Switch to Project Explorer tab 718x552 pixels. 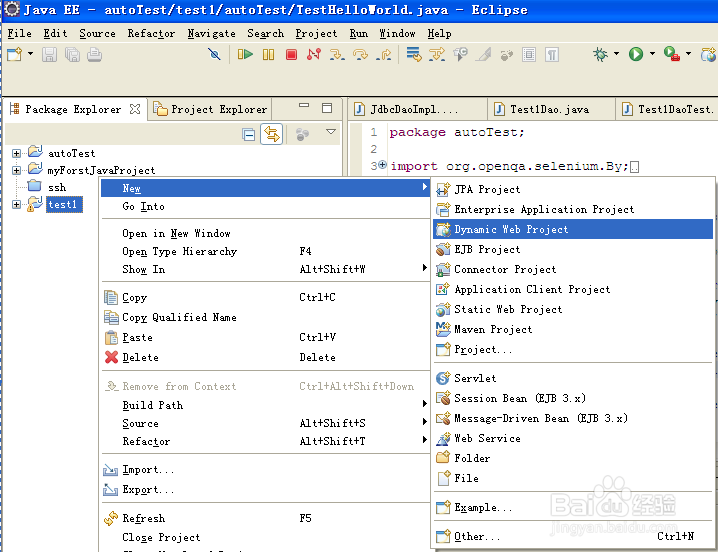coord(210,109)
